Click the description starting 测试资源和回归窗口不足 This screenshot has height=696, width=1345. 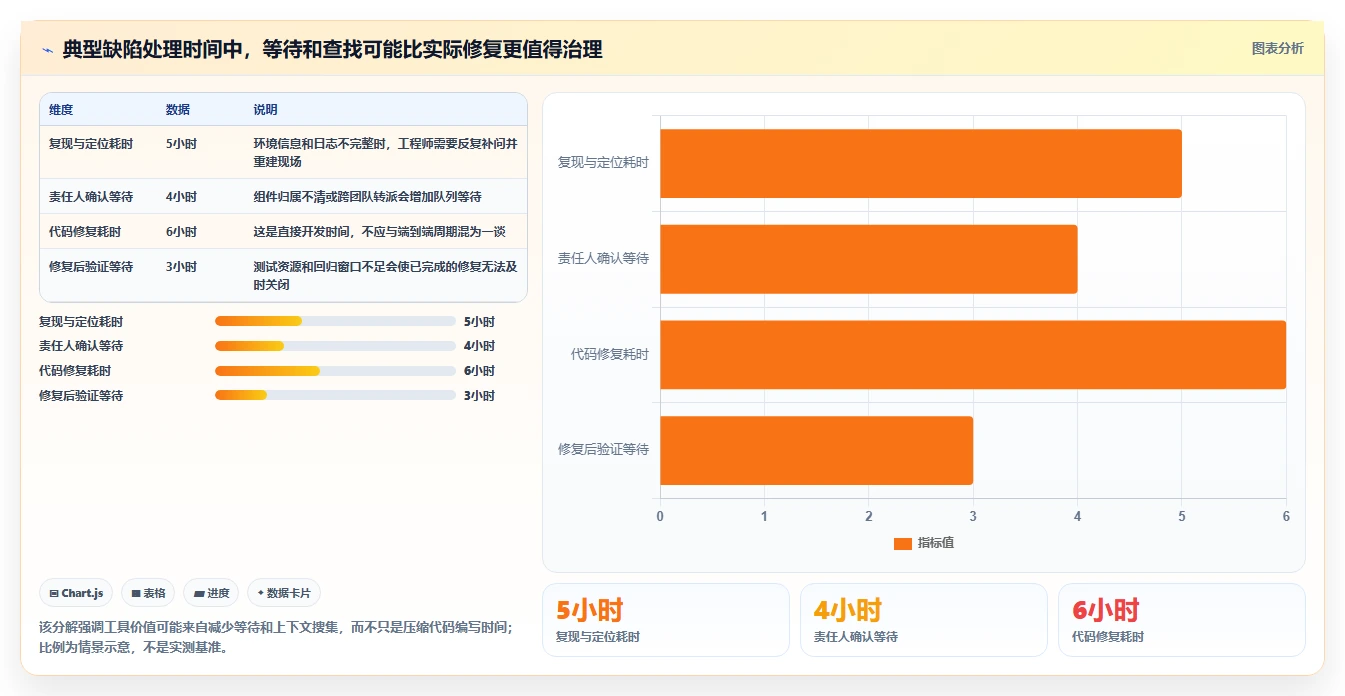click(x=385, y=276)
